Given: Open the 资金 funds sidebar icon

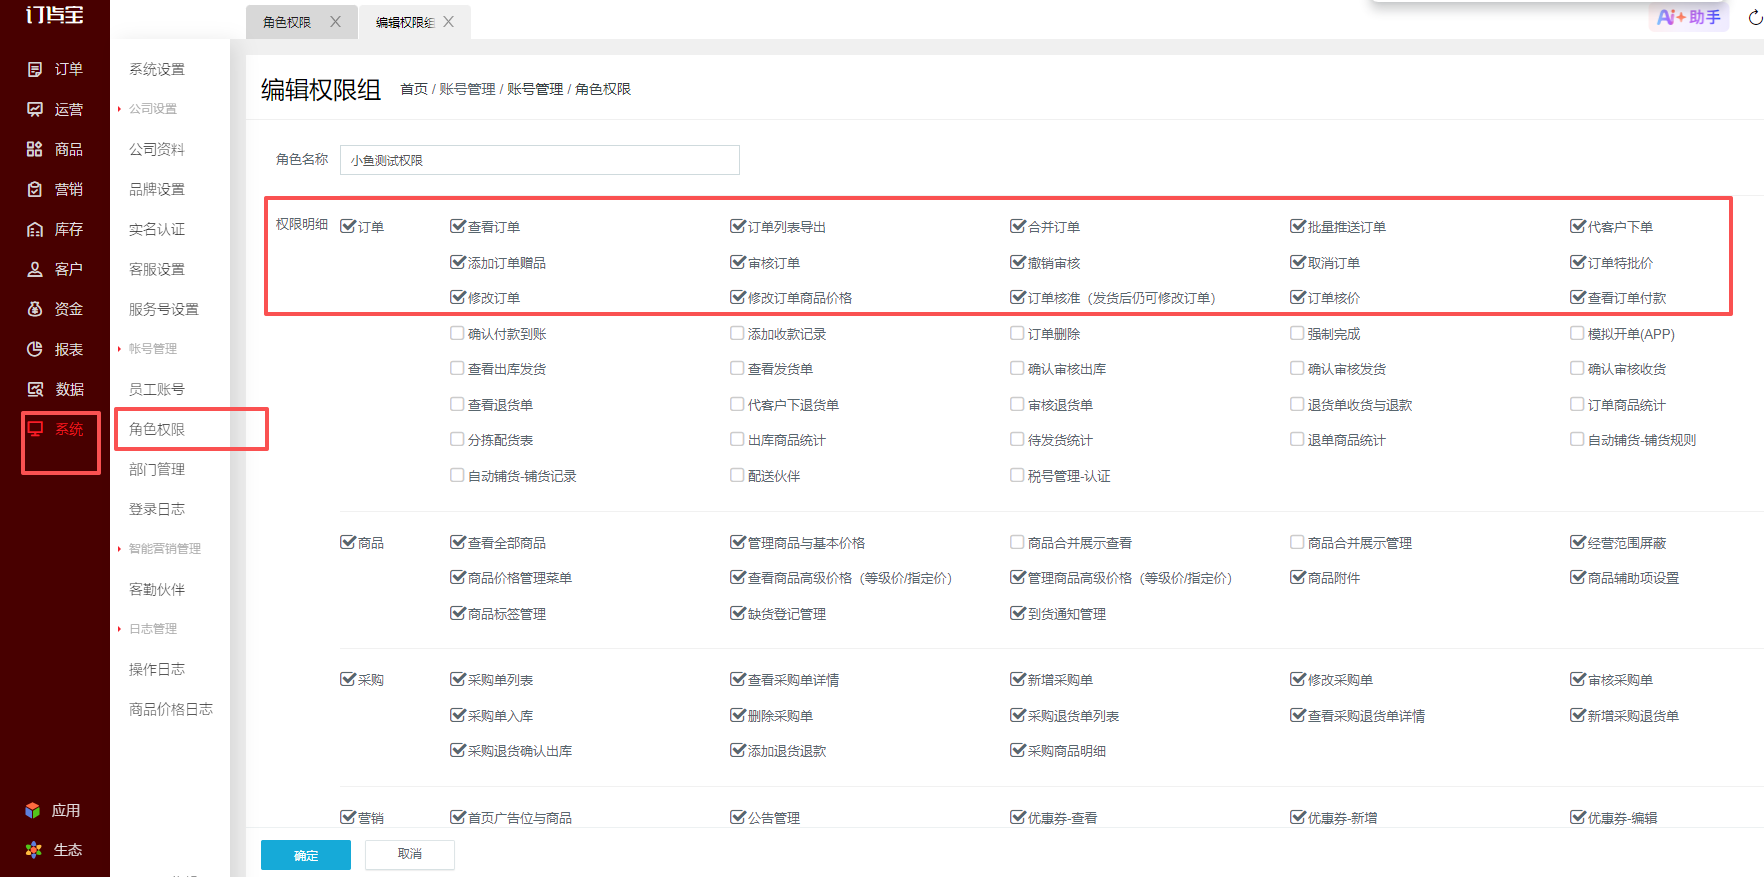Looking at the screenshot, I should [x=35, y=309].
